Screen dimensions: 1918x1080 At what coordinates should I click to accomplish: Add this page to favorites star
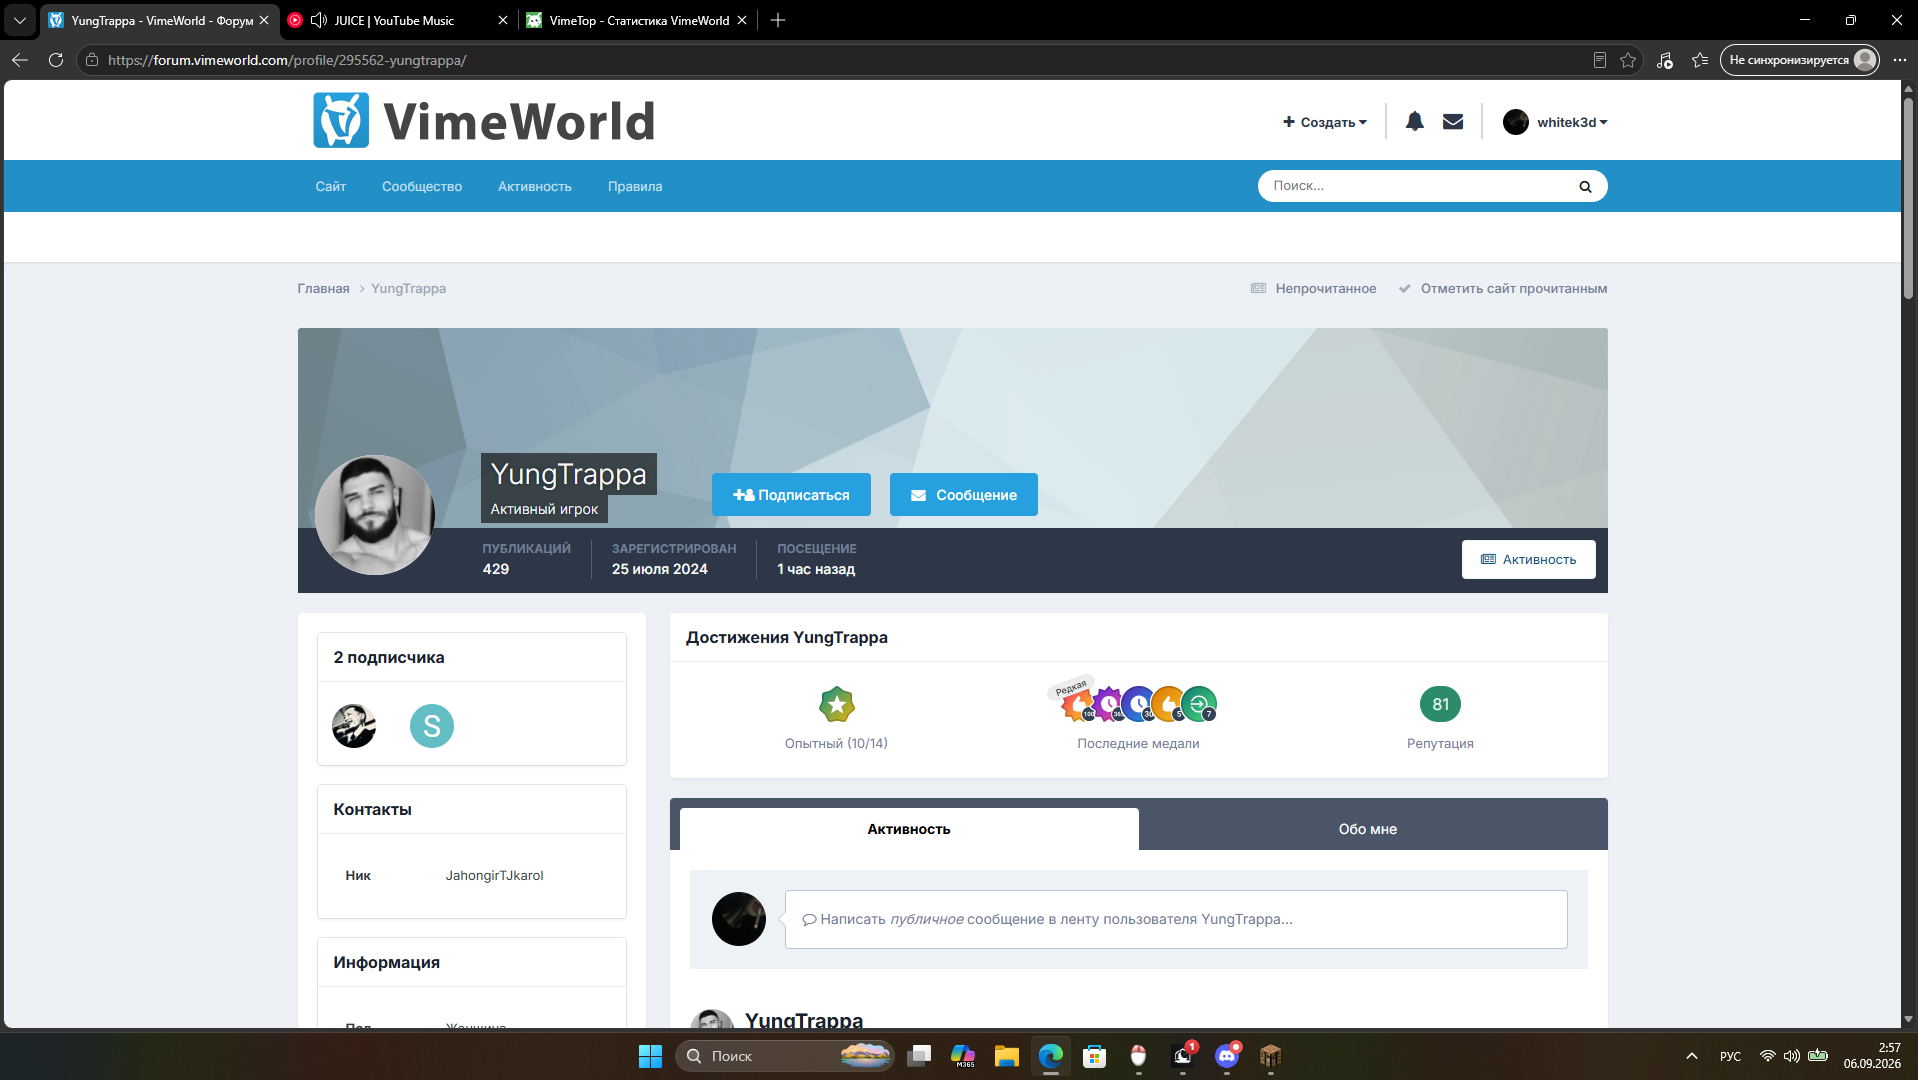[1628, 60]
